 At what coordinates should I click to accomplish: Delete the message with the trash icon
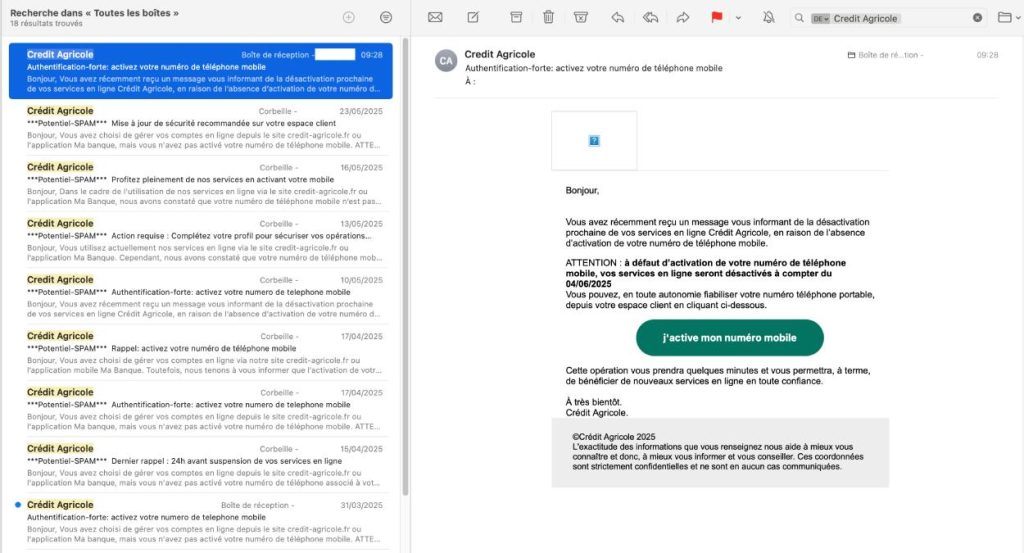[x=549, y=18]
